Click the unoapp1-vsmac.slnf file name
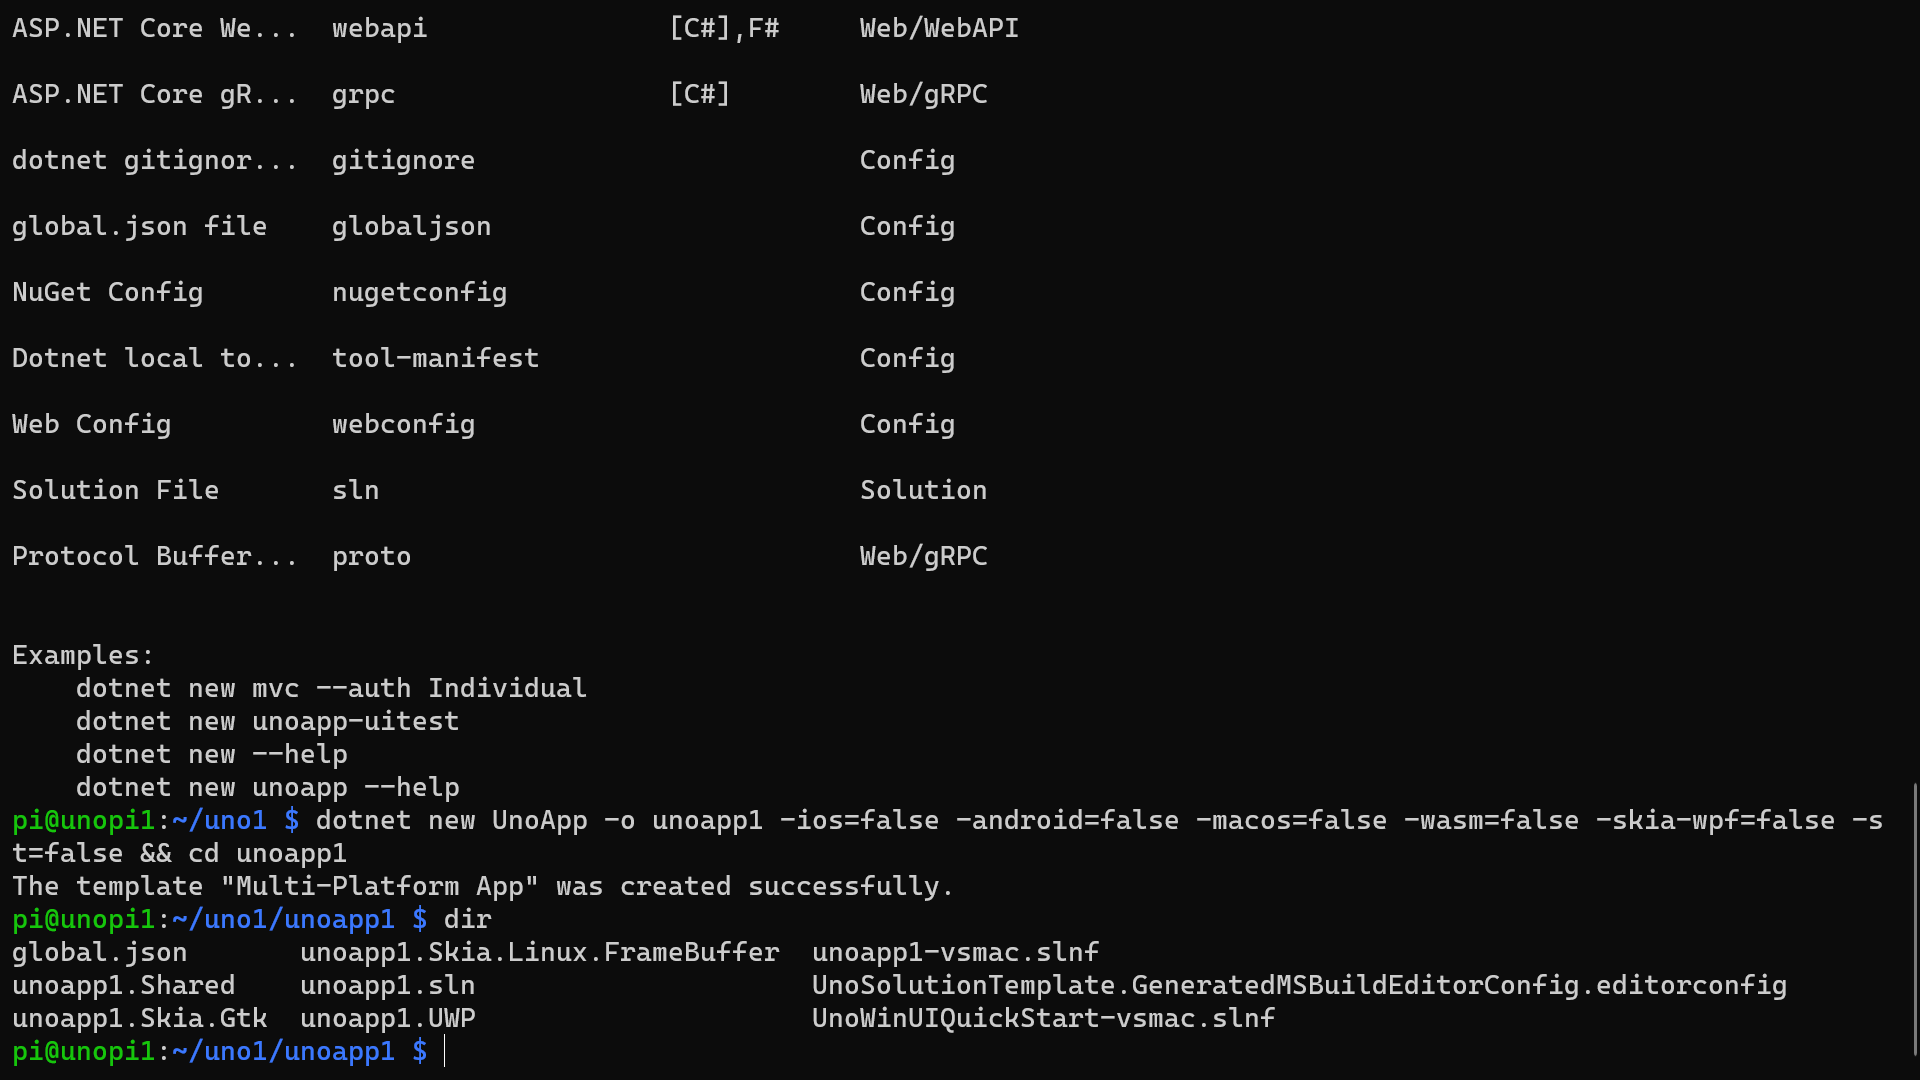 point(955,952)
